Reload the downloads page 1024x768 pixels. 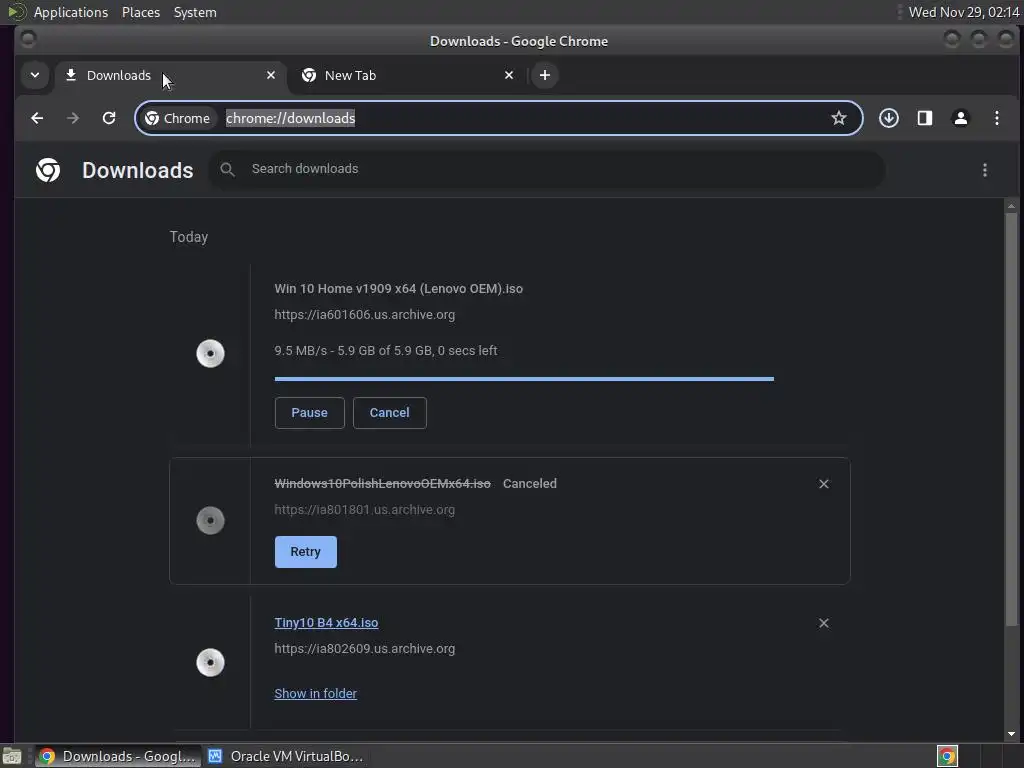pos(109,118)
